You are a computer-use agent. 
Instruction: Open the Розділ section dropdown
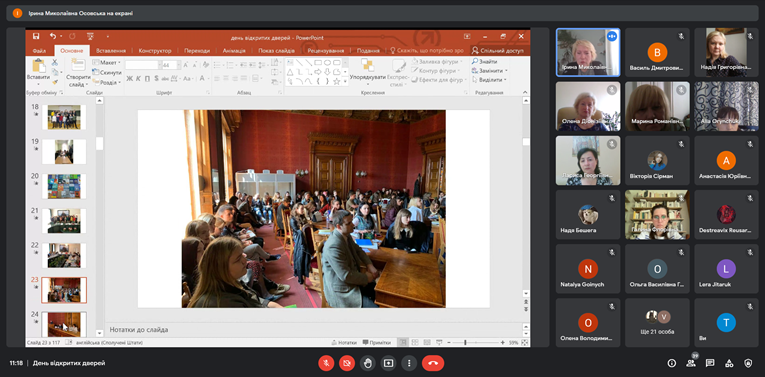pyautogui.click(x=106, y=82)
